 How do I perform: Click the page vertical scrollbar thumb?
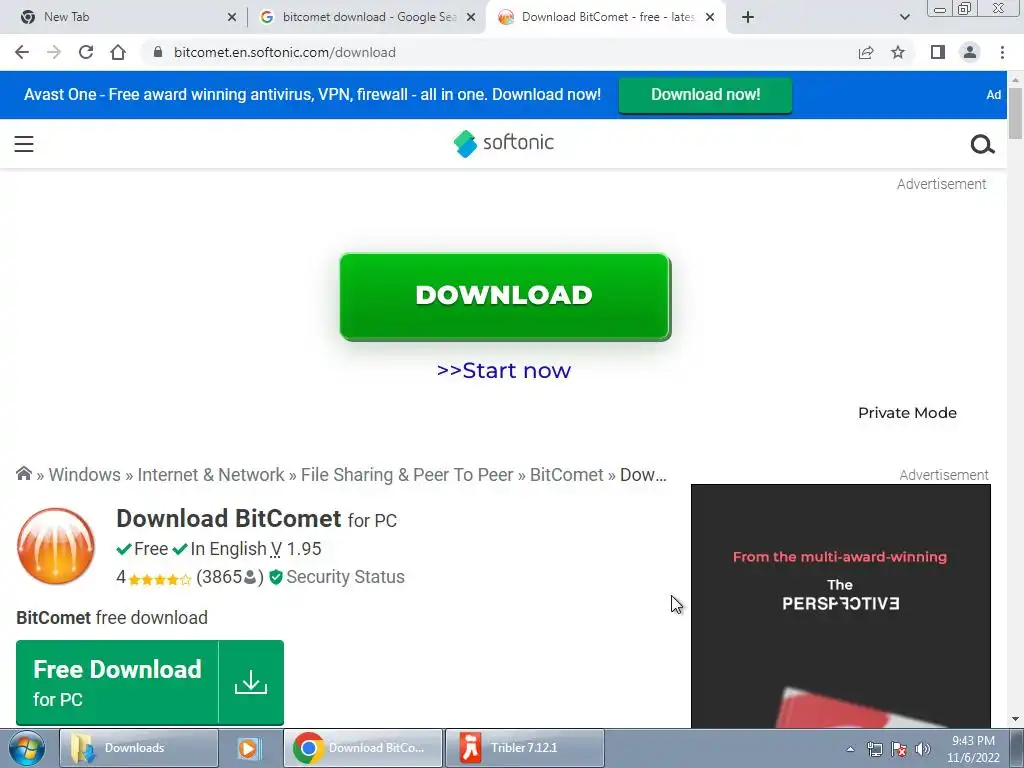(1015, 113)
